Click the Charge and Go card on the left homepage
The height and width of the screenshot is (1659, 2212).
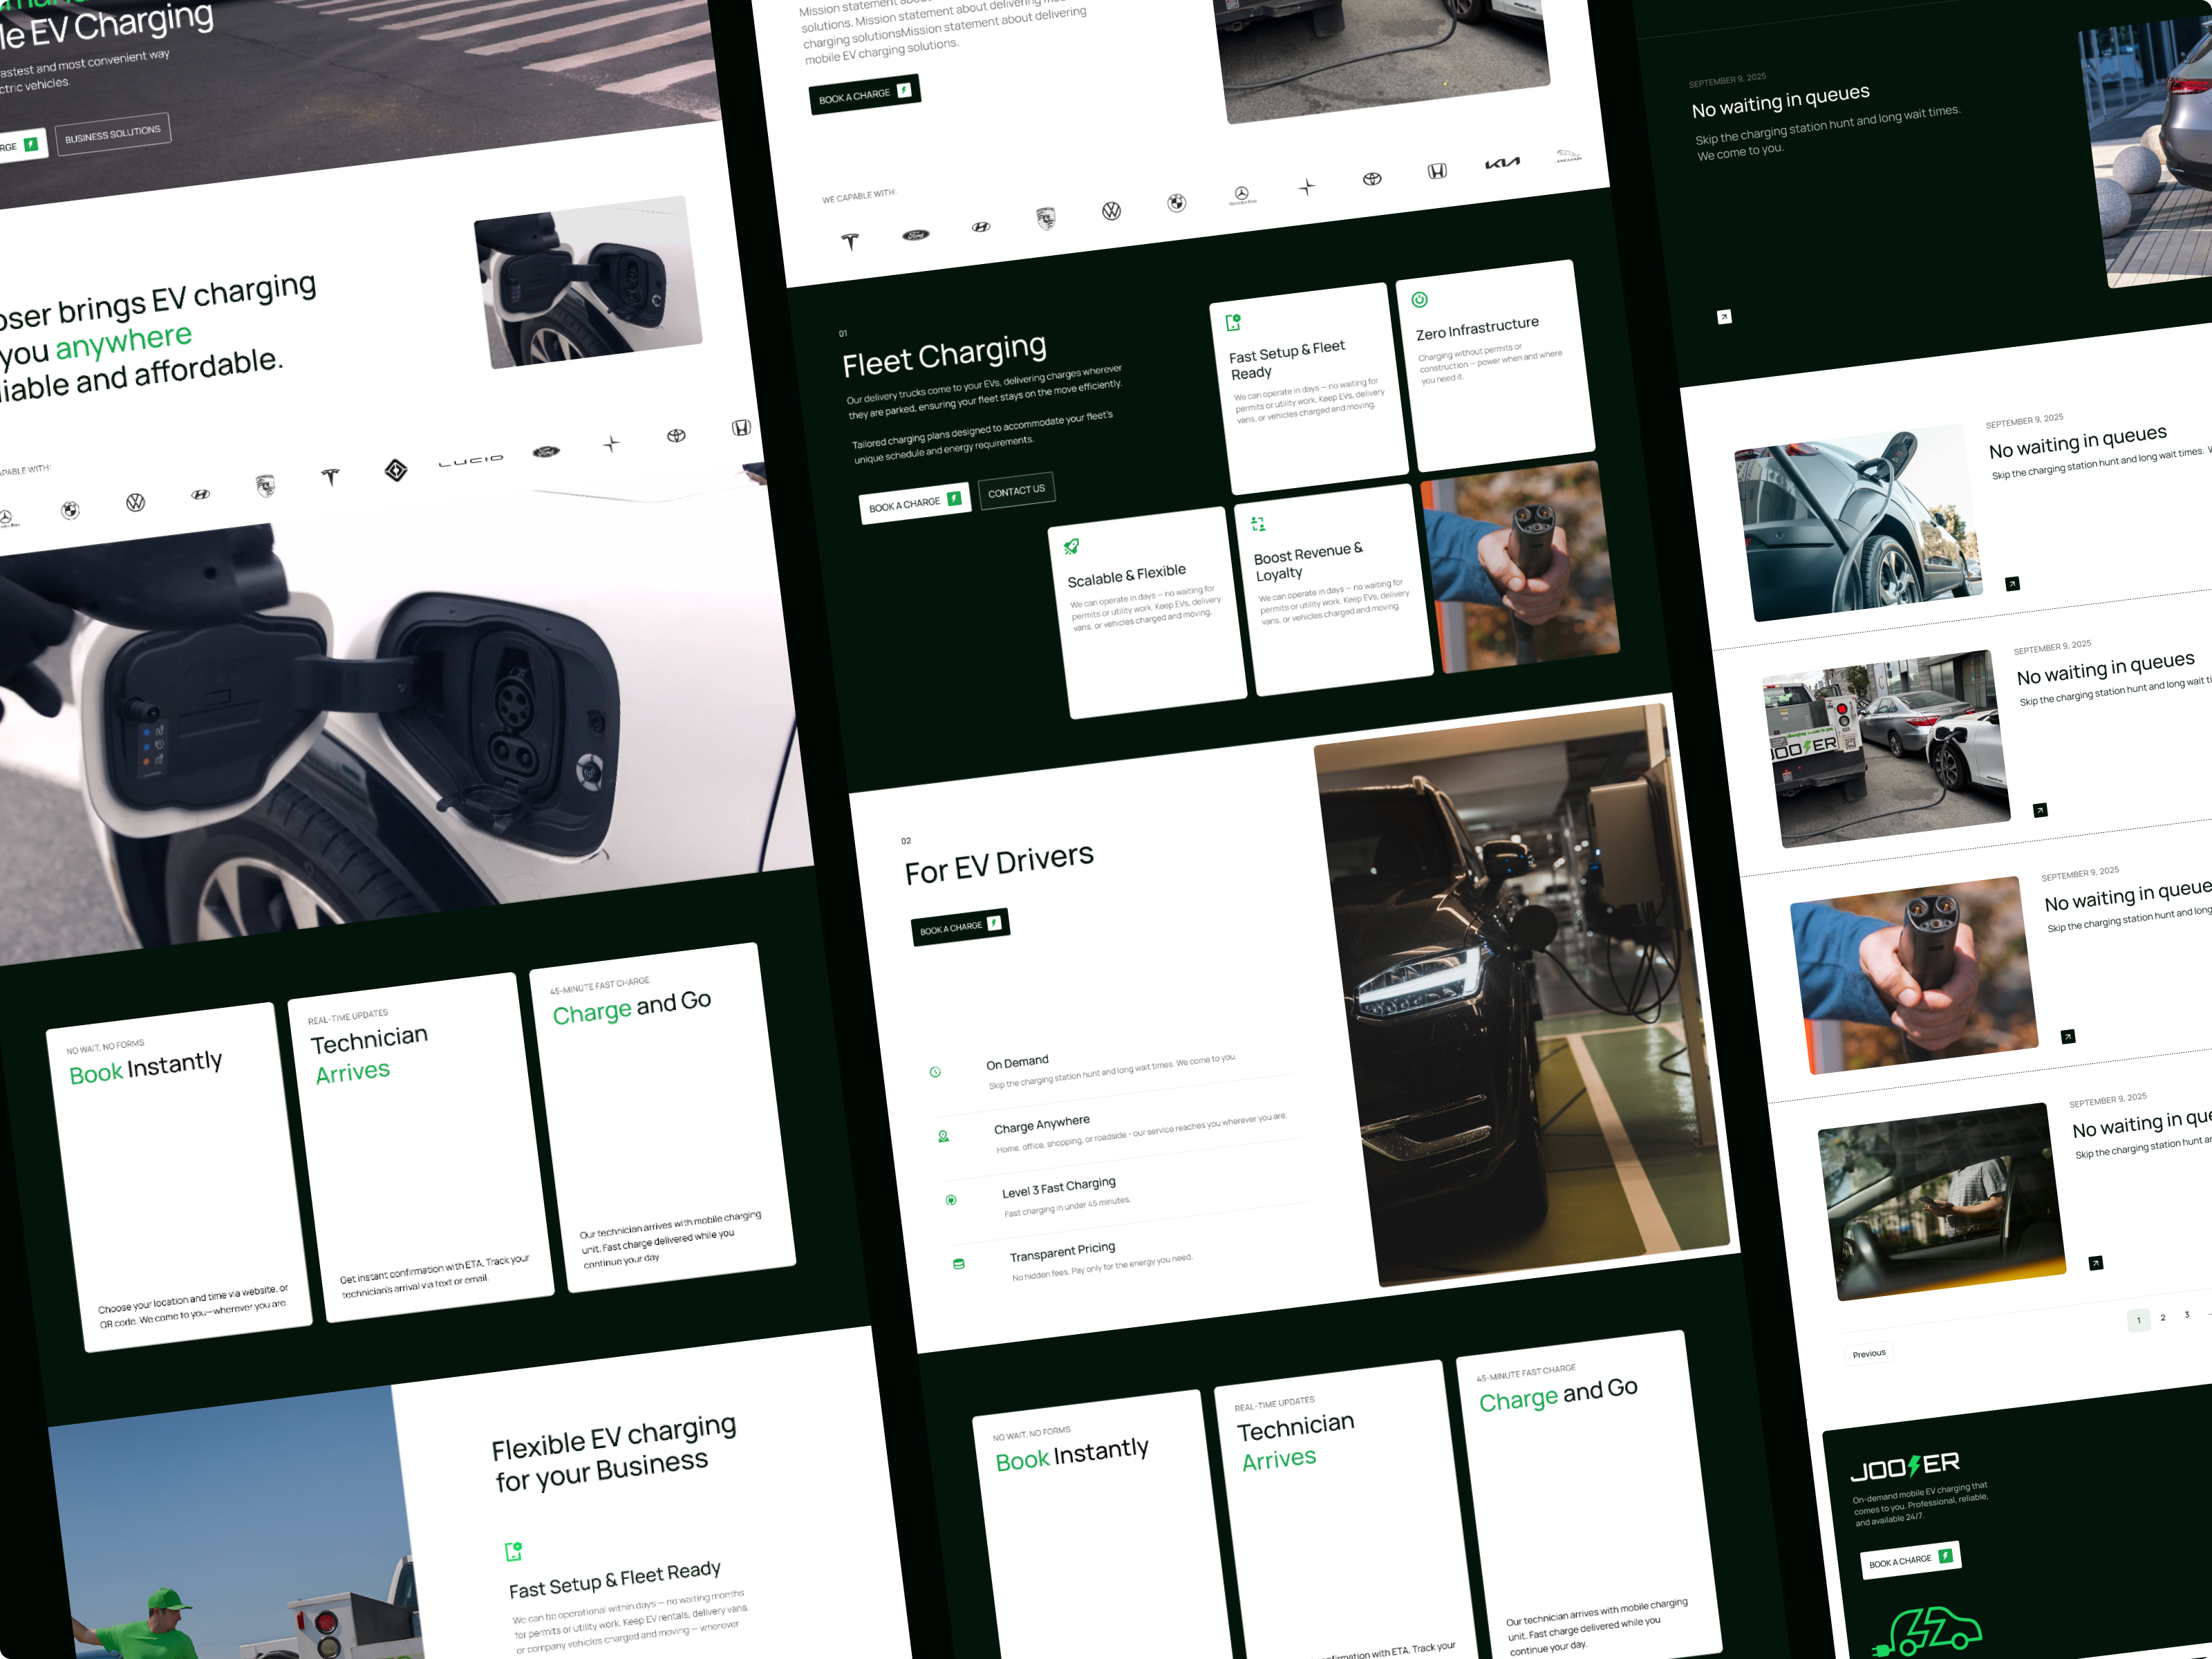tap(662, 1118)
